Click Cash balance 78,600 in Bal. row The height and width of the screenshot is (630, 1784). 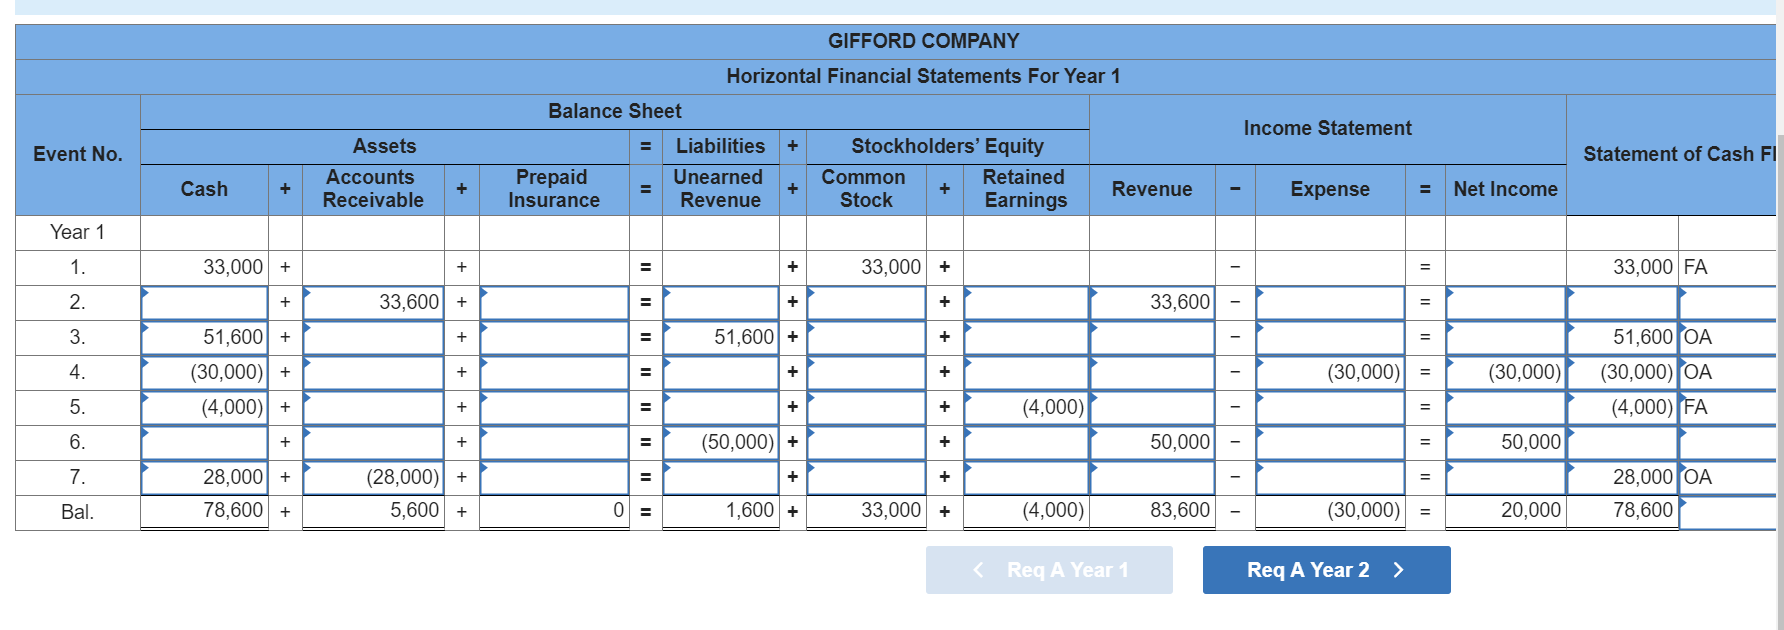click(x=204, y=511)
